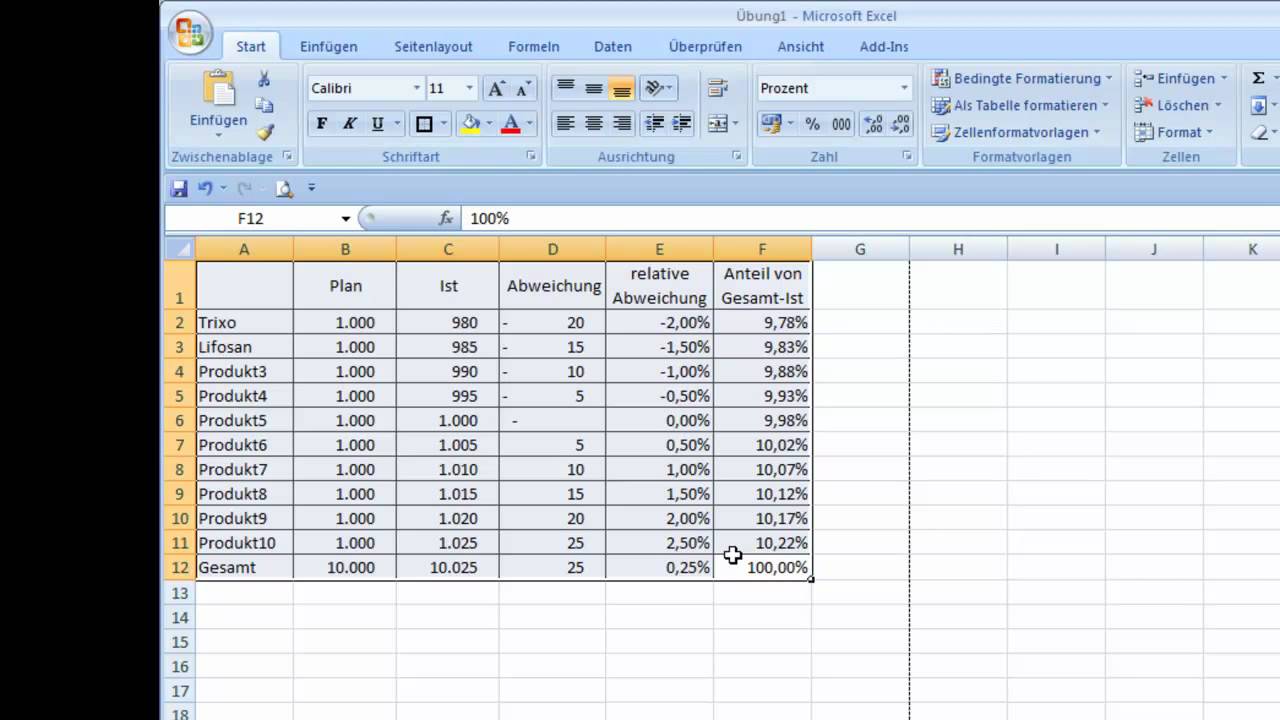The width and height of the screenshot is (1280, 720).
Task: Decrease indent icon
Action: 655,124
